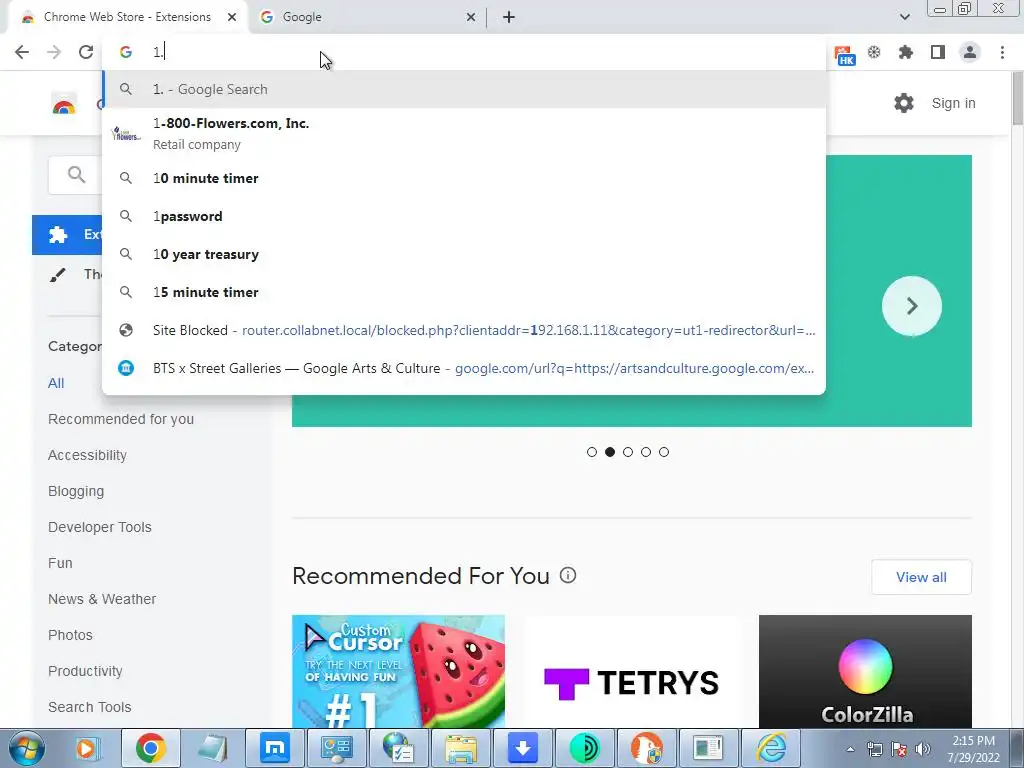This screenshot has height=768, width=1024.
Task: Click the info icon beside Recommended For You
Action: [x=568, y=575]
